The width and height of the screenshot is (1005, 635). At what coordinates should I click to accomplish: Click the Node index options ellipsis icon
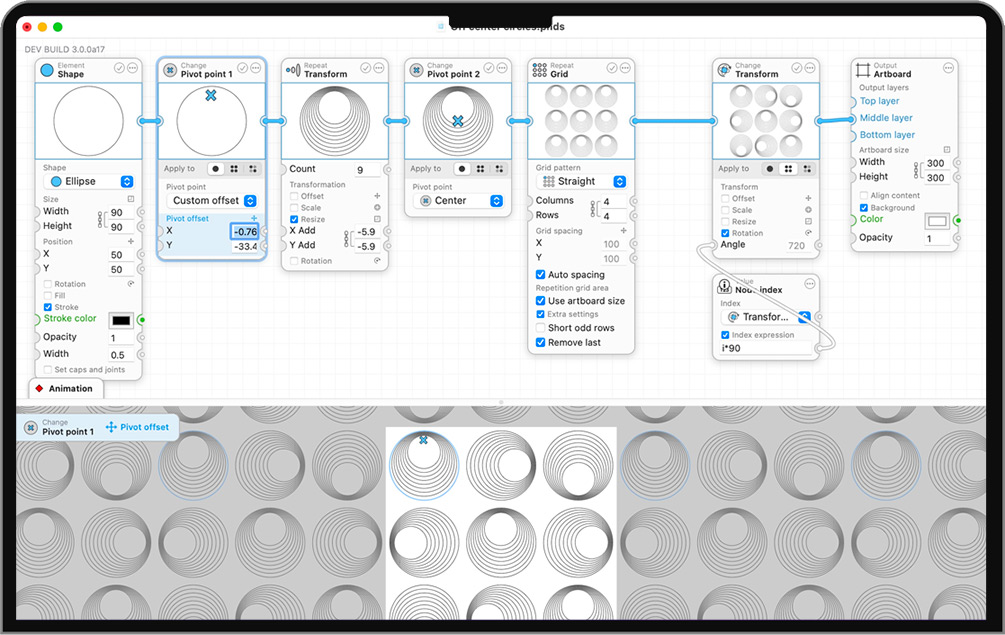809,285
